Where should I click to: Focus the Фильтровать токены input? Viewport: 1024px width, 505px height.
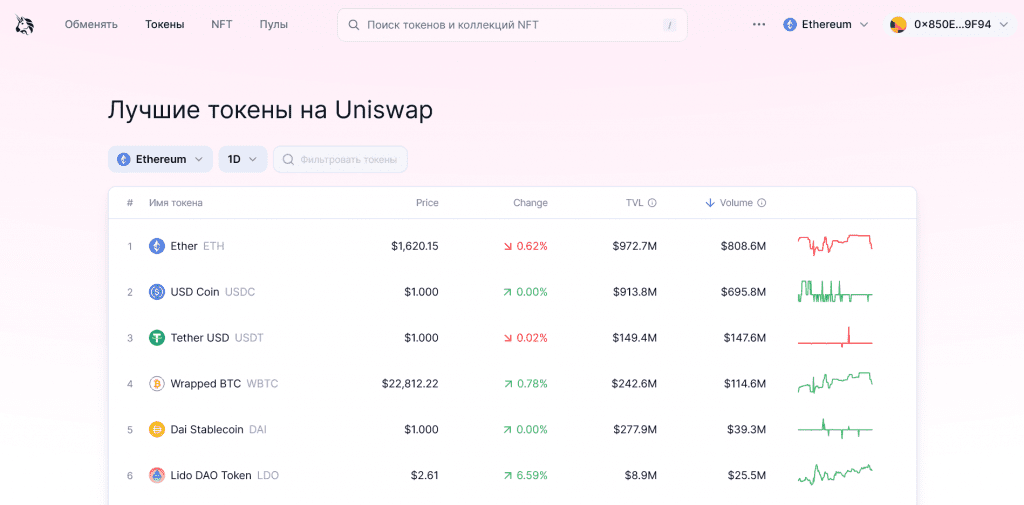click(x=340, y=159)
